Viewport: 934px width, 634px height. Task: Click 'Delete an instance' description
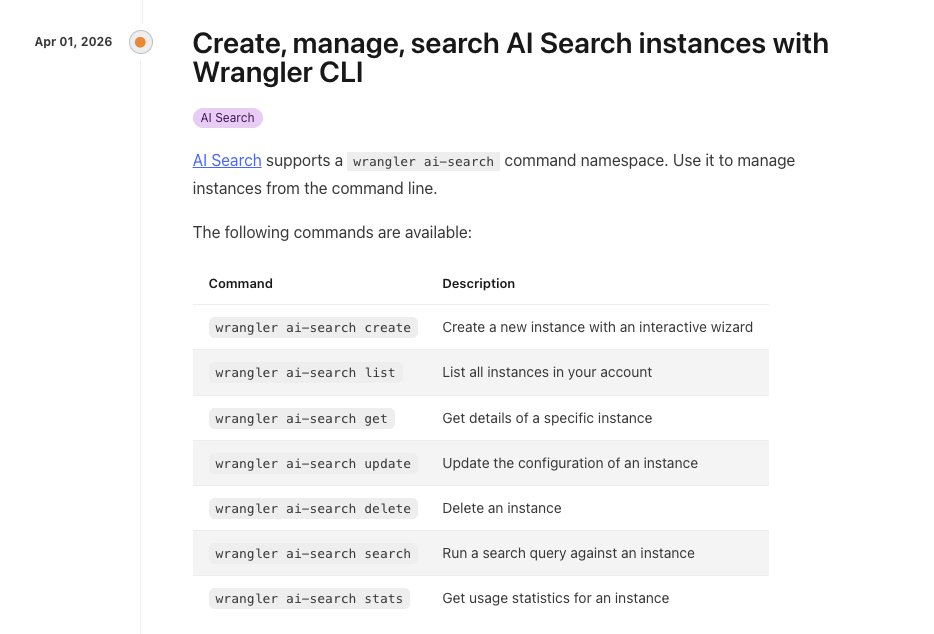pyautogui.click(x=502, y=508)
